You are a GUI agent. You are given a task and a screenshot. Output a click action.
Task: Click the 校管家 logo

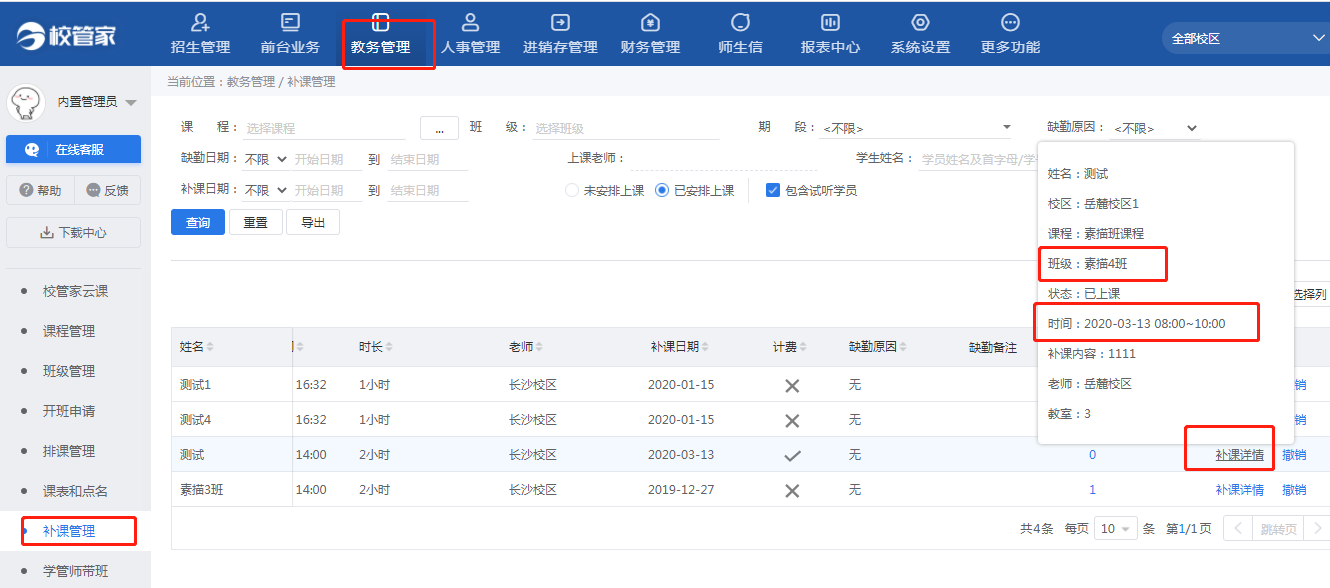[66, 35]
